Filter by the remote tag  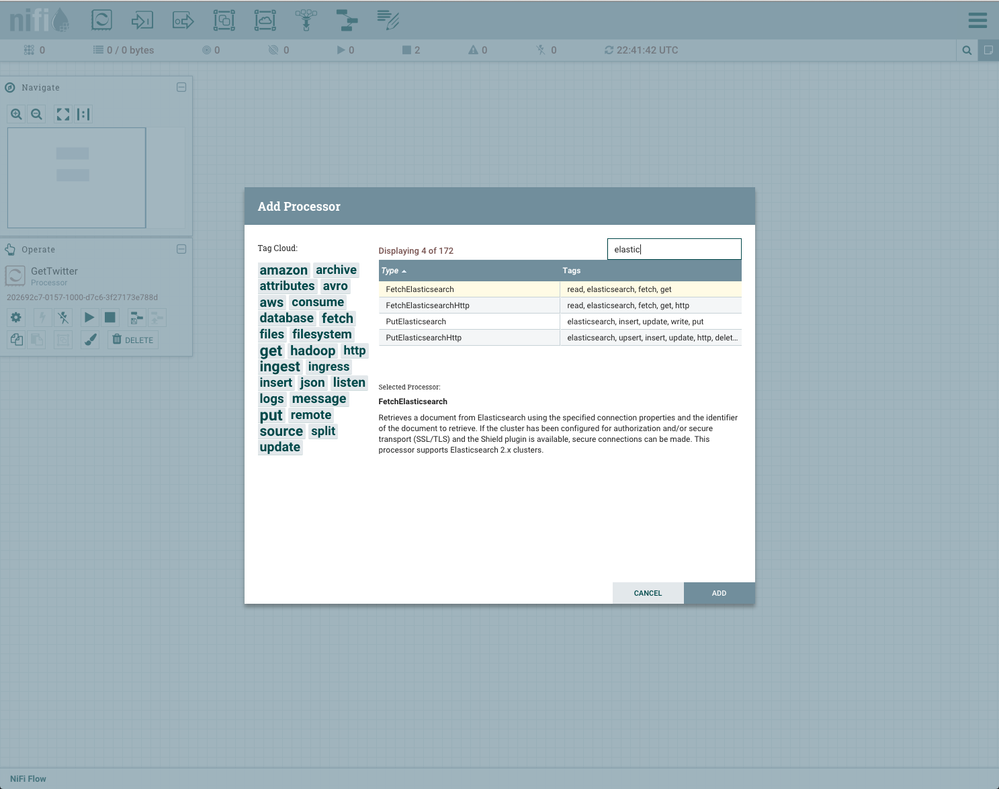(x=311, y=415)
